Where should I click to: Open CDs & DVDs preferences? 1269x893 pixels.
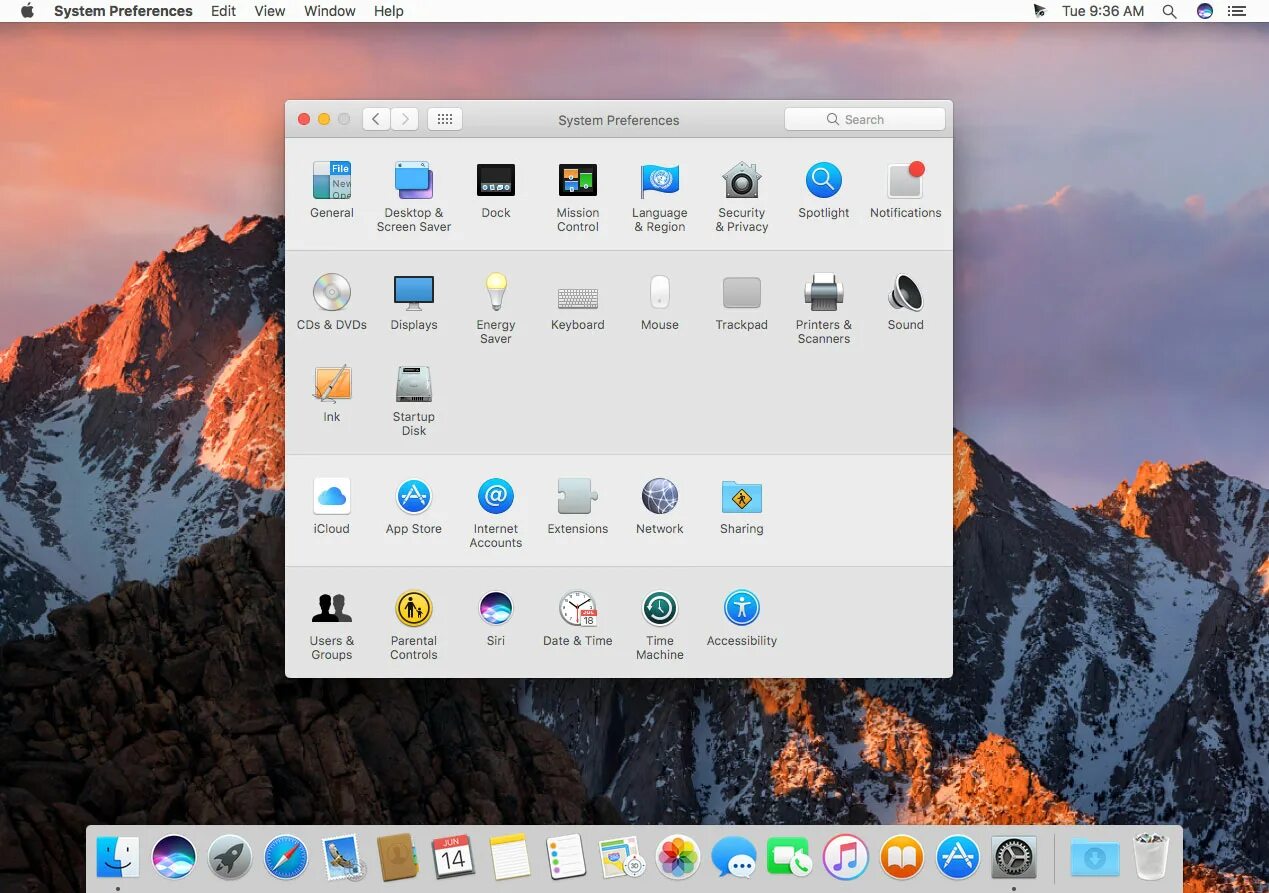pyautogui.click(x=332, y=302)
